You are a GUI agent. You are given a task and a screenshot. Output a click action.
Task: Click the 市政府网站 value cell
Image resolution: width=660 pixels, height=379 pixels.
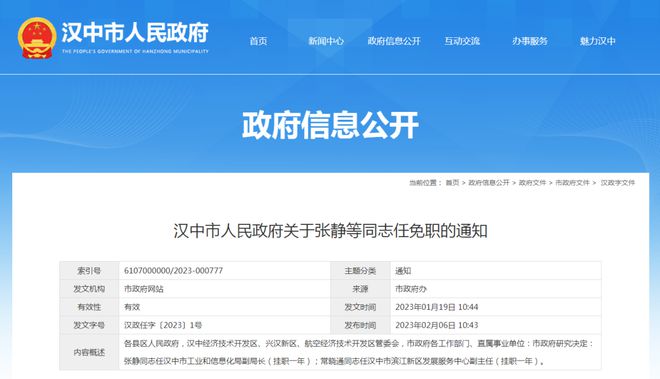pyautogui.click(x=225, y=289)
